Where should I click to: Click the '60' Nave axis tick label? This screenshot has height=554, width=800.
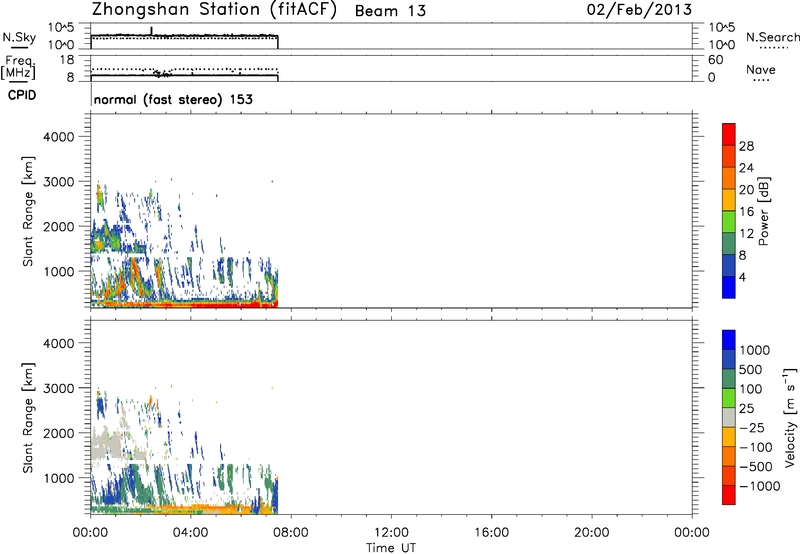[x=715, y=60]
